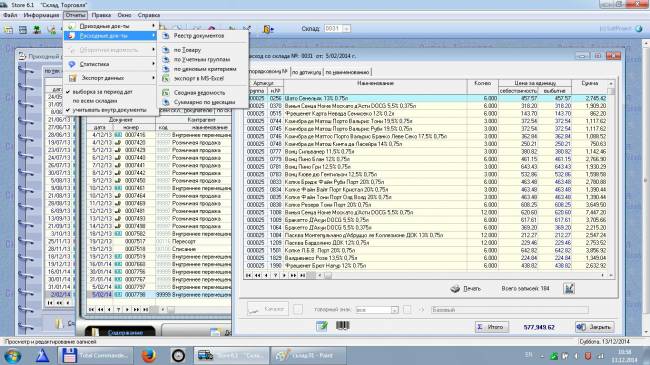Open the Справка menu
The width and height of the screenshot is (650, 365).
(148, 15)
